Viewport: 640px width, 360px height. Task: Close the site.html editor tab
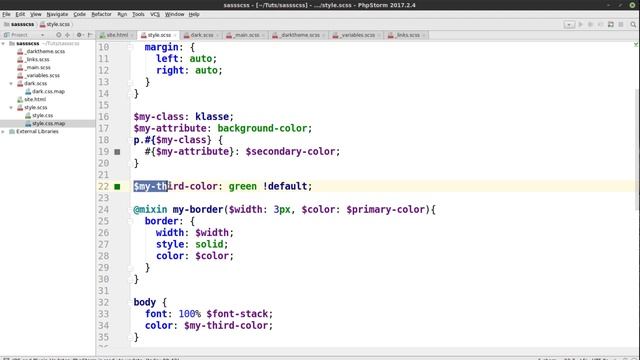[x=132, y=36]
